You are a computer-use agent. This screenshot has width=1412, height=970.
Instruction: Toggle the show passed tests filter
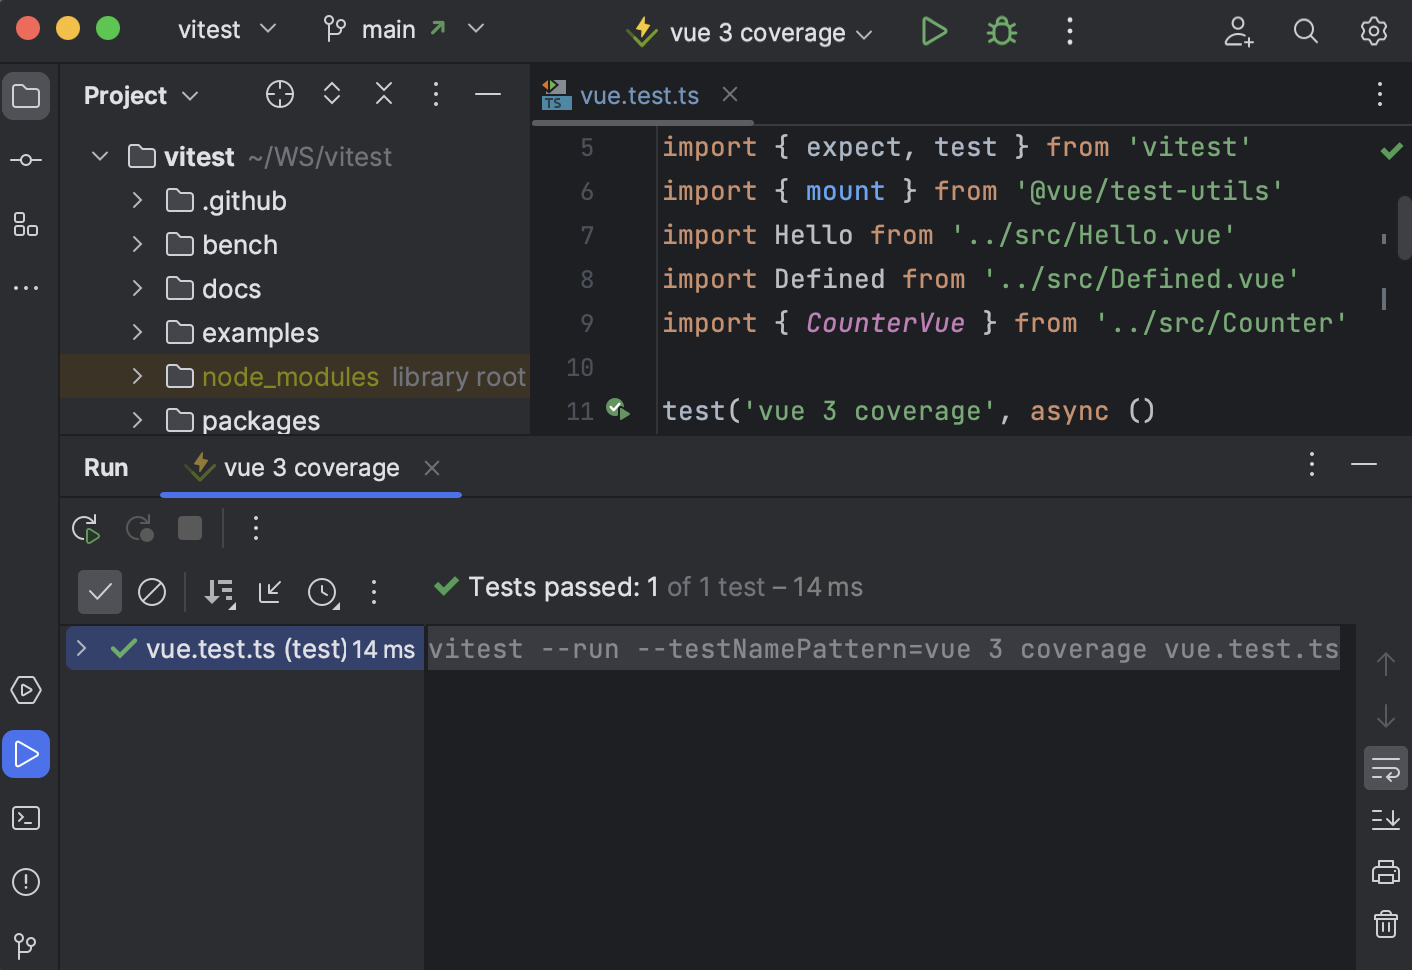(99, 592)
